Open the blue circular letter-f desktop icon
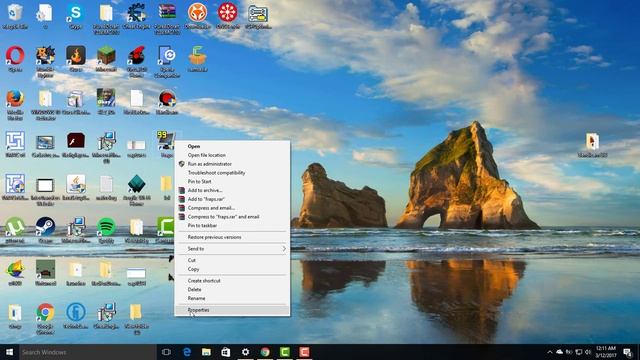This screenshot has width=640, height=360. 76,313
